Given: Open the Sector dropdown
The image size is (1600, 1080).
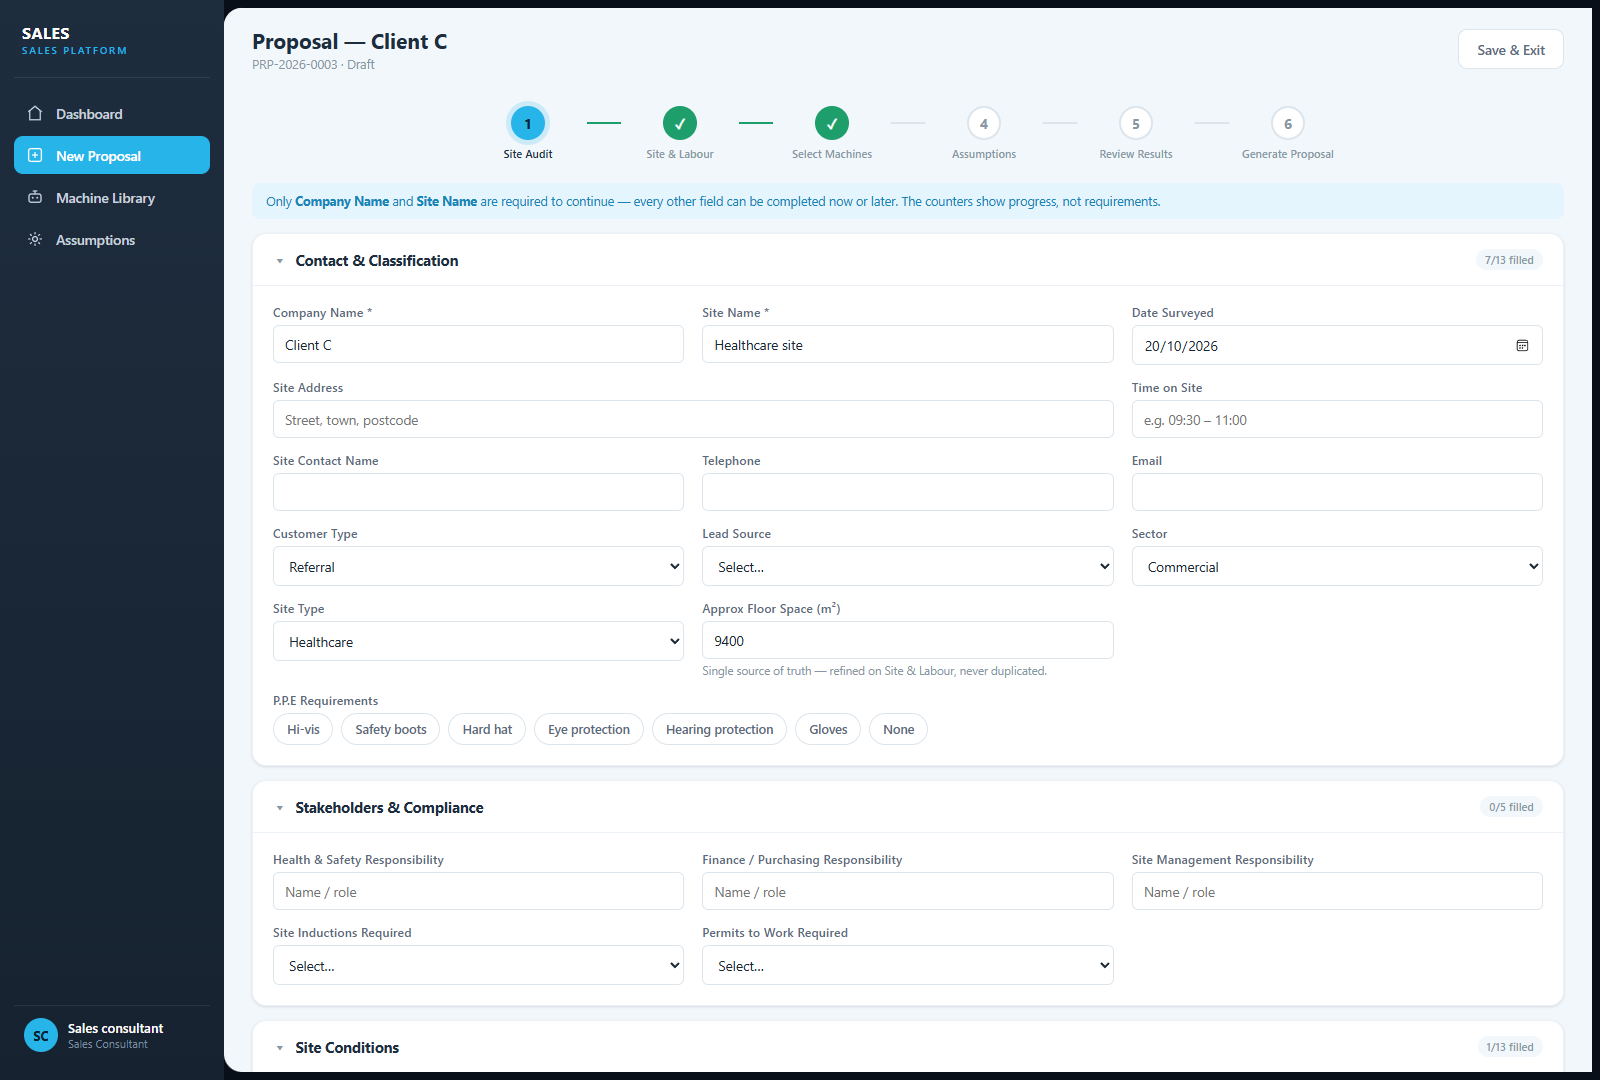Looking at the screenshot, I should click(1337, 566).
